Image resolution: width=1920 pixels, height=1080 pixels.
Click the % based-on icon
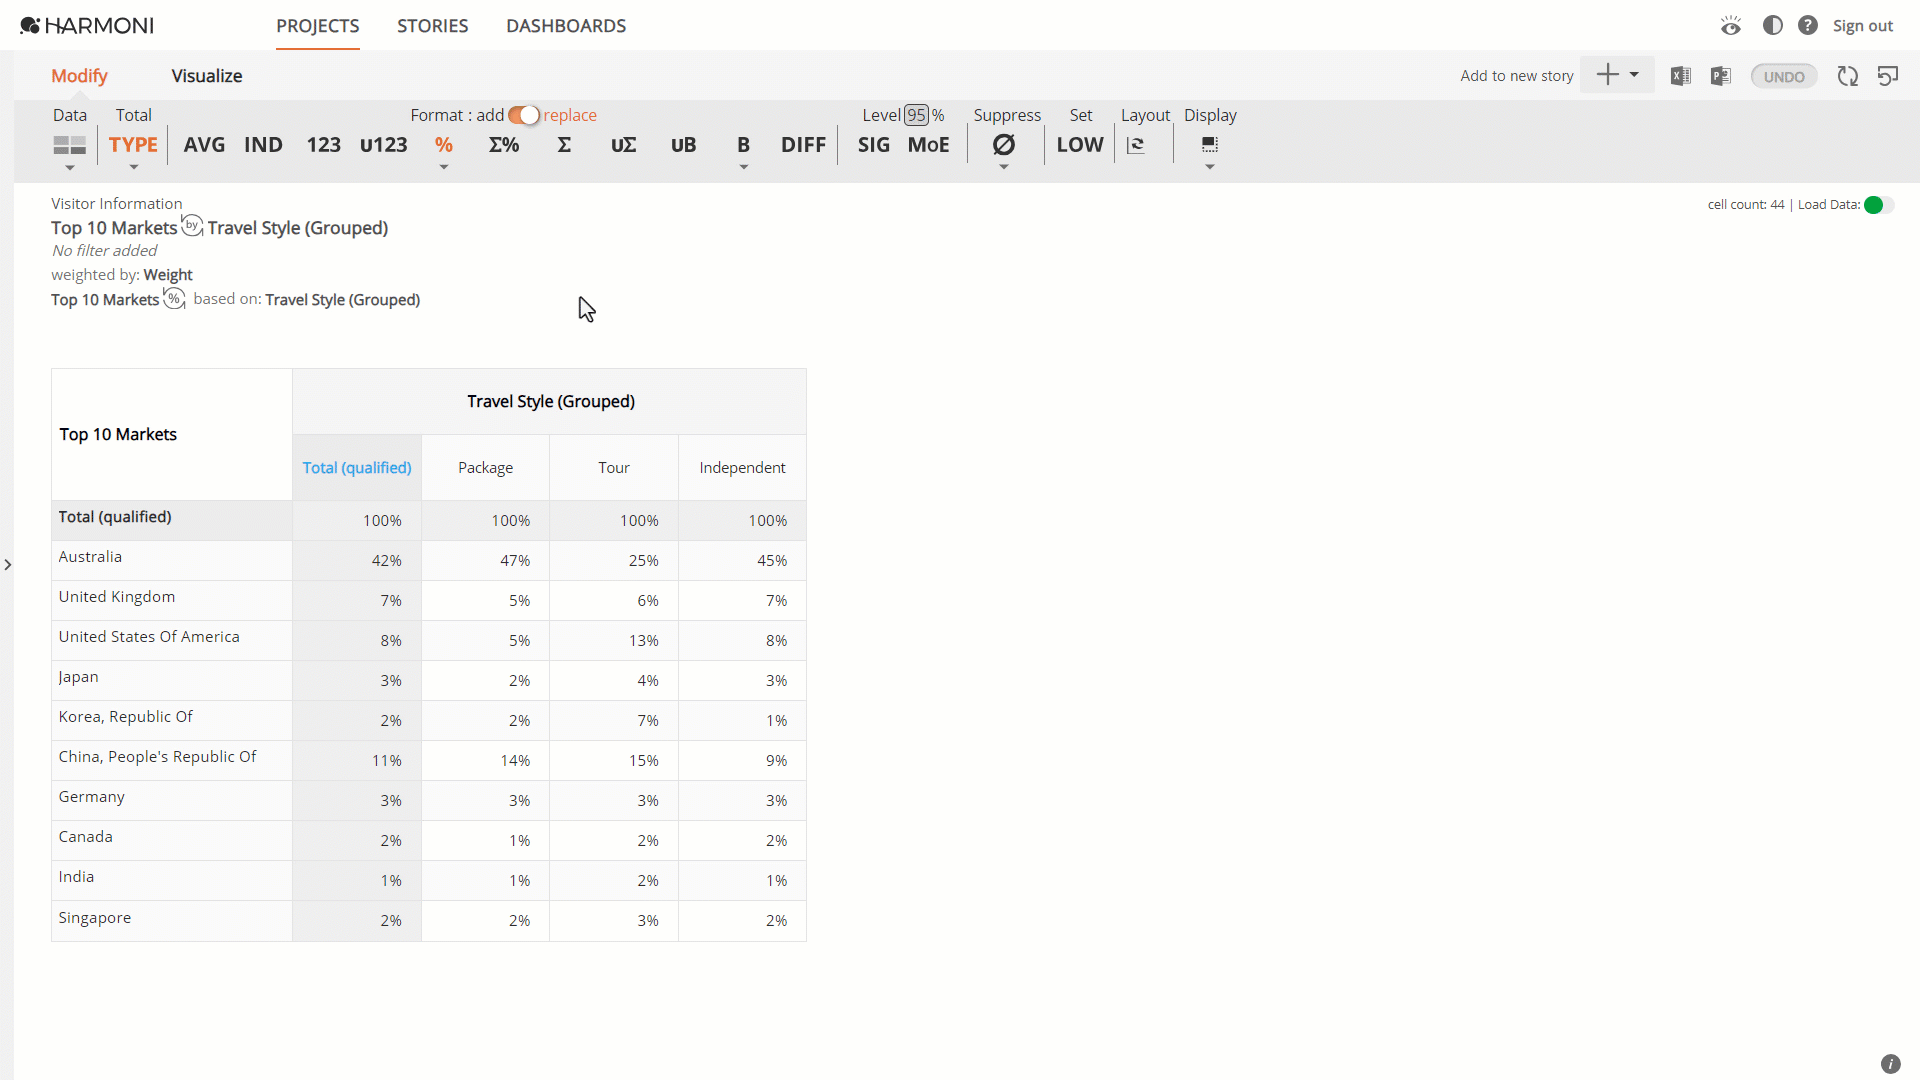(x=174, y=298)
